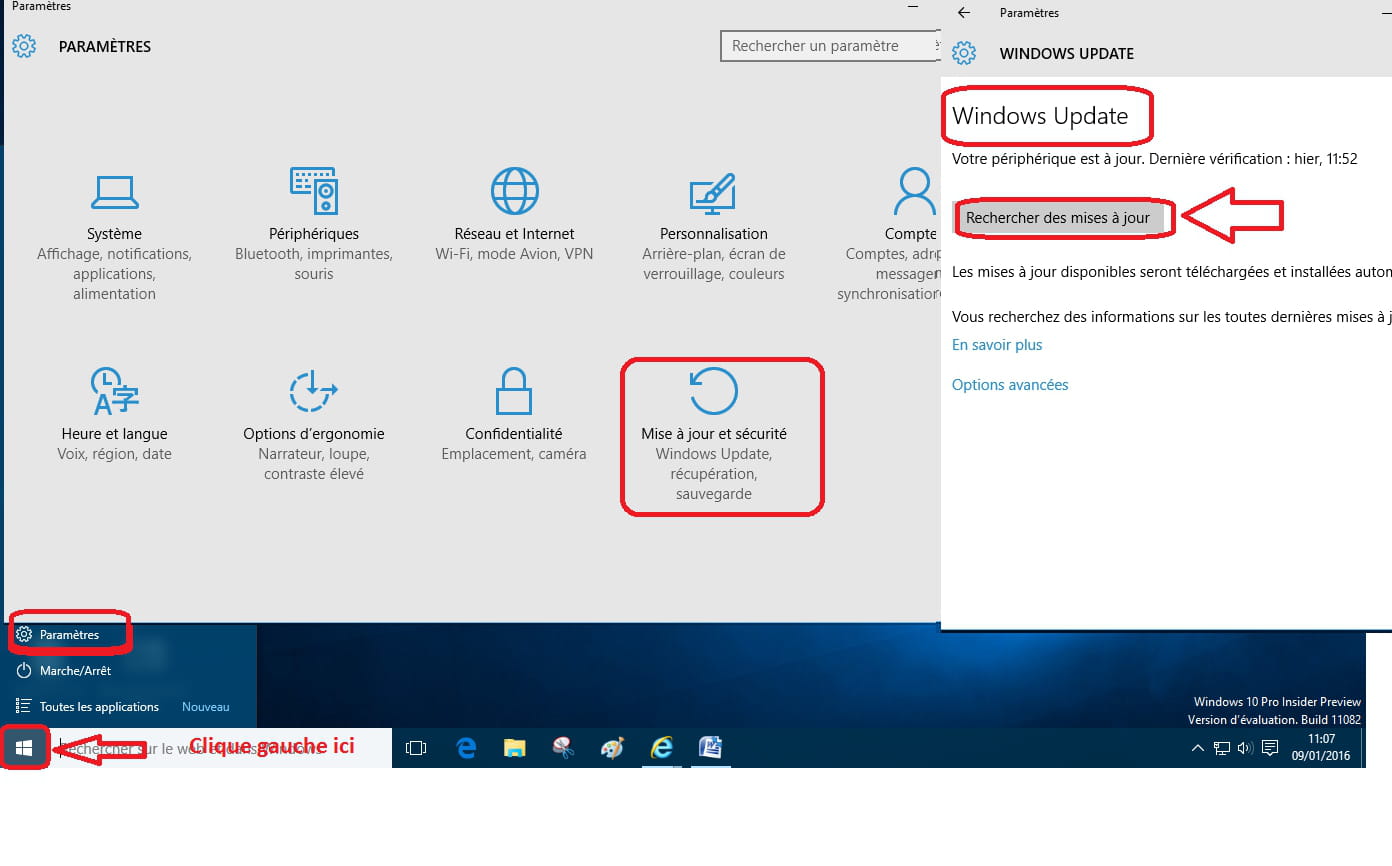This screenshot has width=1392, height=866.
Task: Launch Internet Explorer from the taskbar
Action: pos(661,747)
